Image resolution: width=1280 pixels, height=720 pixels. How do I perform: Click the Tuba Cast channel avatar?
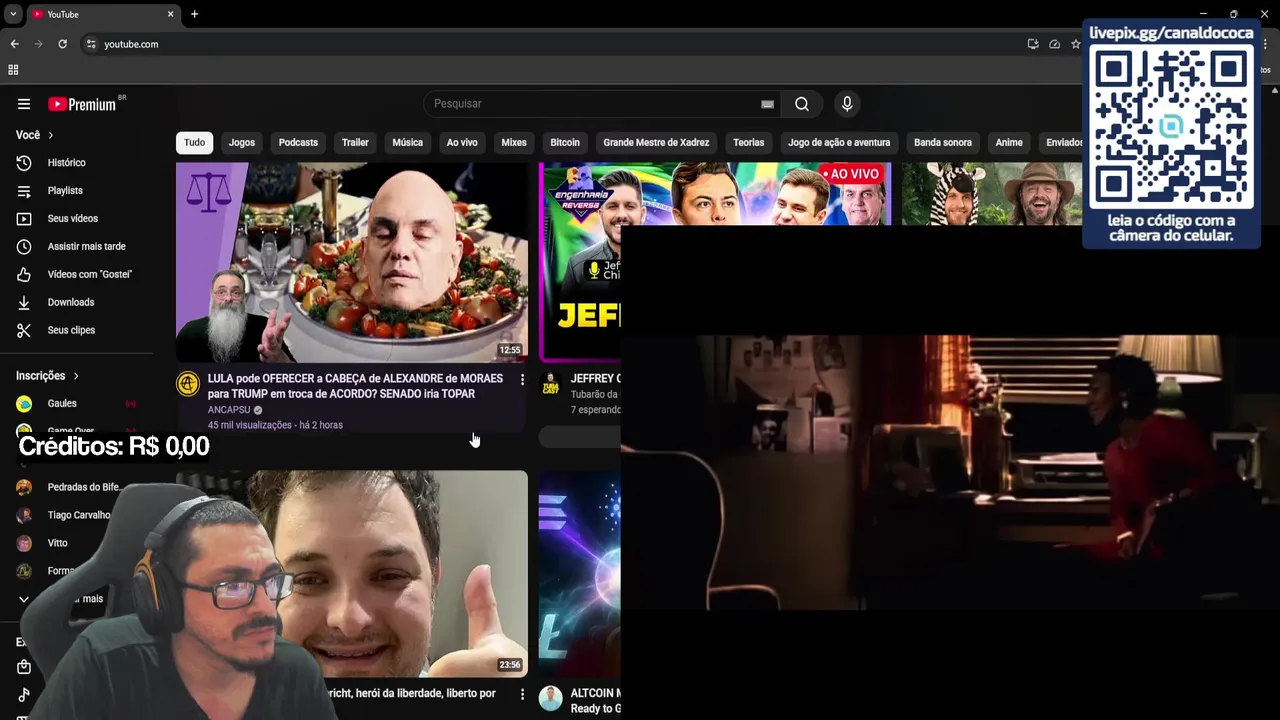coord(551,384)
